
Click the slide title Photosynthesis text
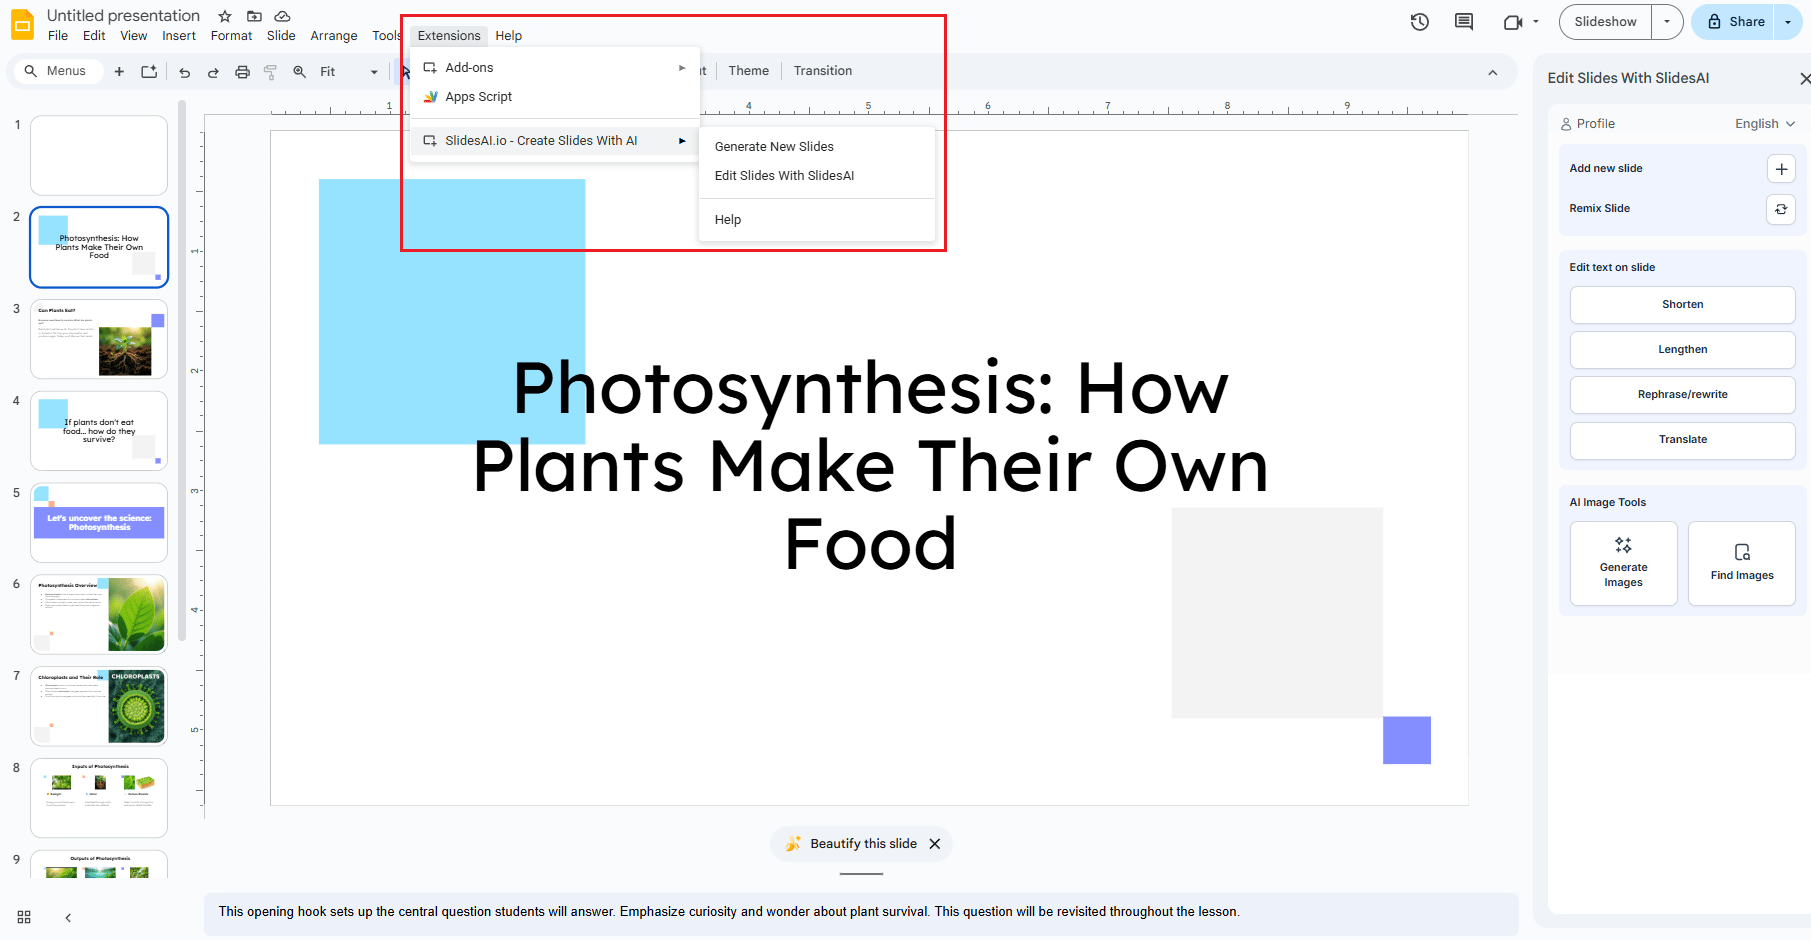click(x=870, y=466)
